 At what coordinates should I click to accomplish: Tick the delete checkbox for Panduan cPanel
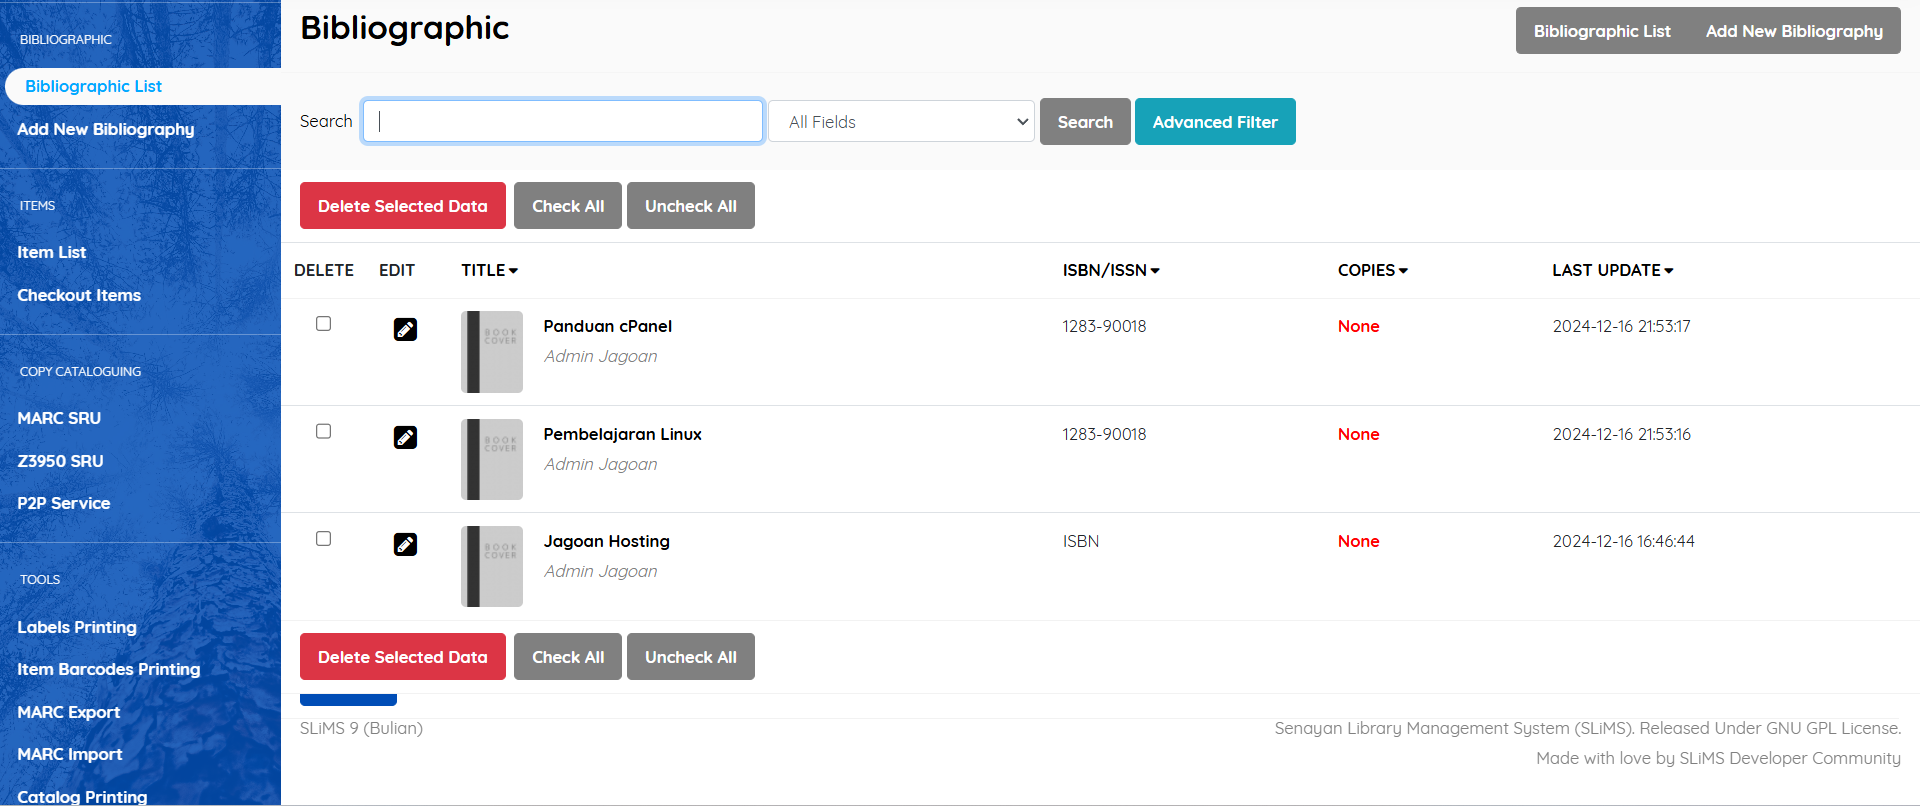coord(323,324)
